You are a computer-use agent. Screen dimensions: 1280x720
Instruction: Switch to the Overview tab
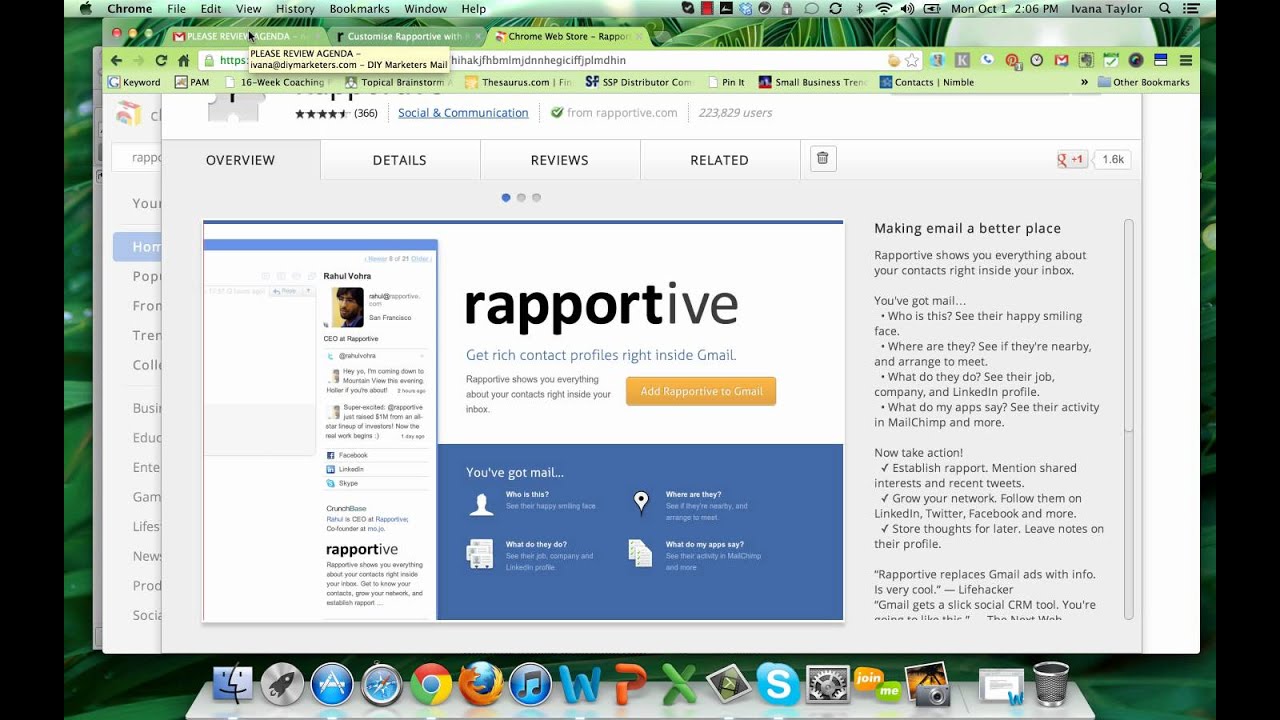tap(240, 160)
